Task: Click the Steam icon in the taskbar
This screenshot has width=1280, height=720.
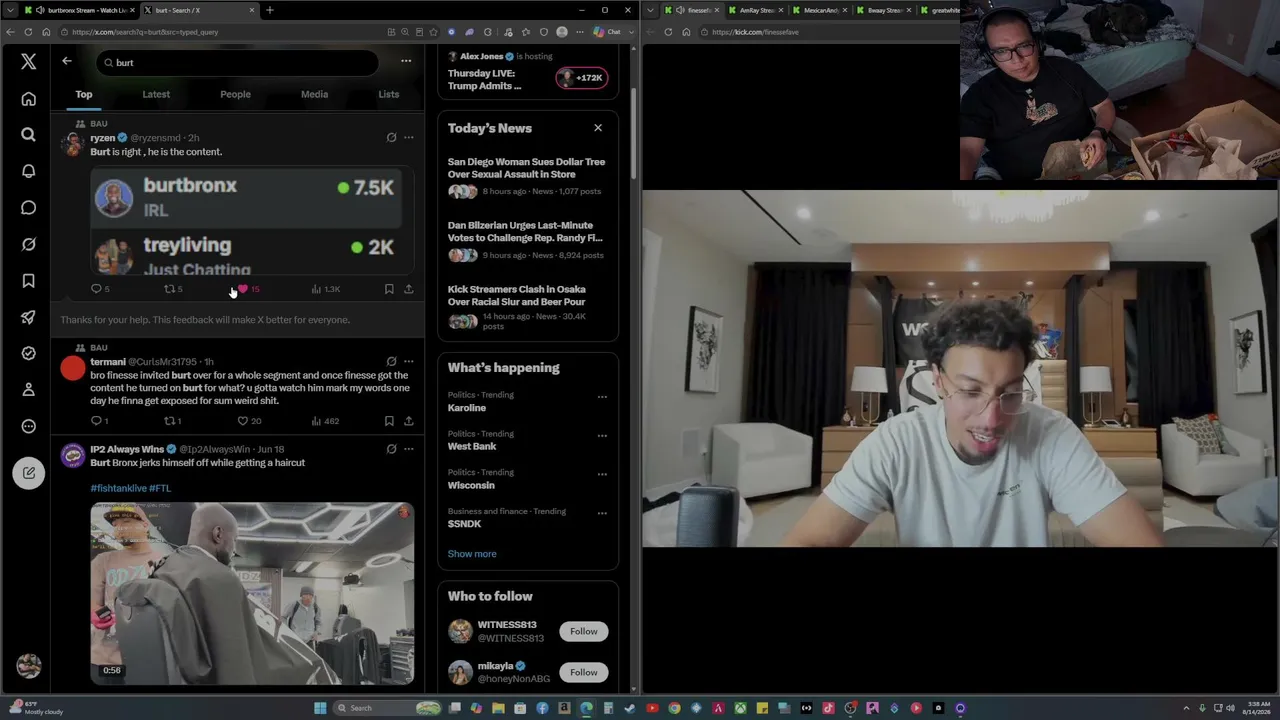Action: 630,708
